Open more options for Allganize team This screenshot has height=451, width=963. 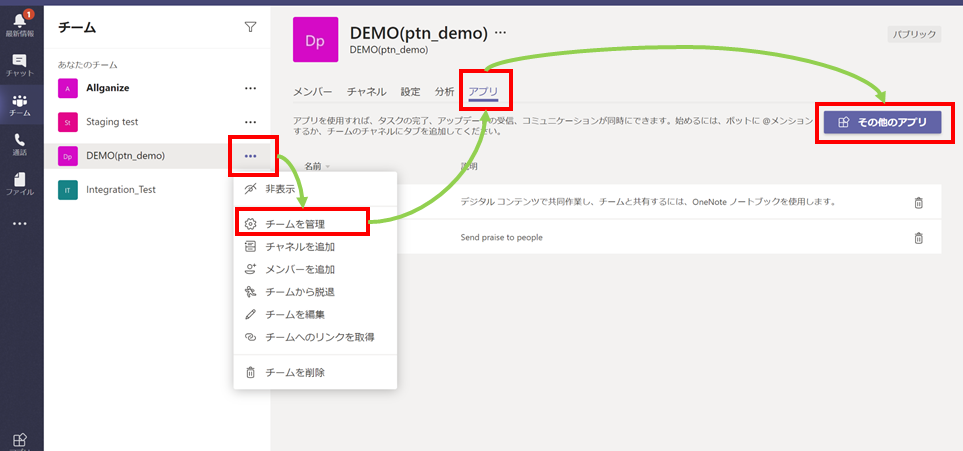(250, 88)
